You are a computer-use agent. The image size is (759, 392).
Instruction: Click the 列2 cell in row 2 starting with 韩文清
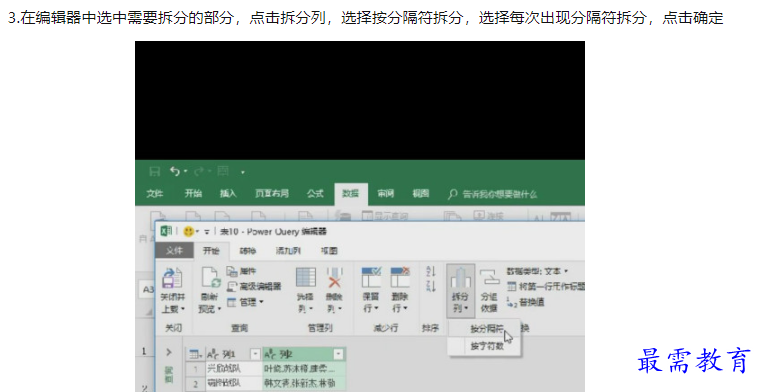pos(304,383)
